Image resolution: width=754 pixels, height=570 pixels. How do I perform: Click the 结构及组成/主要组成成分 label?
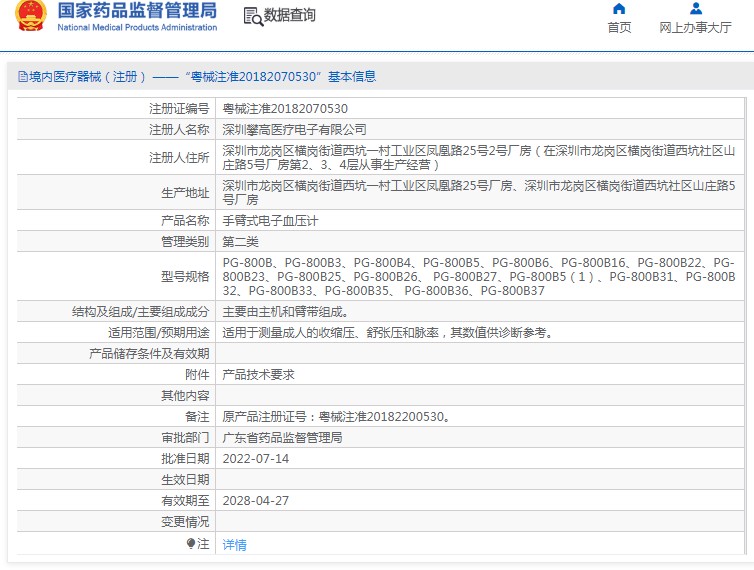point(140,312)
